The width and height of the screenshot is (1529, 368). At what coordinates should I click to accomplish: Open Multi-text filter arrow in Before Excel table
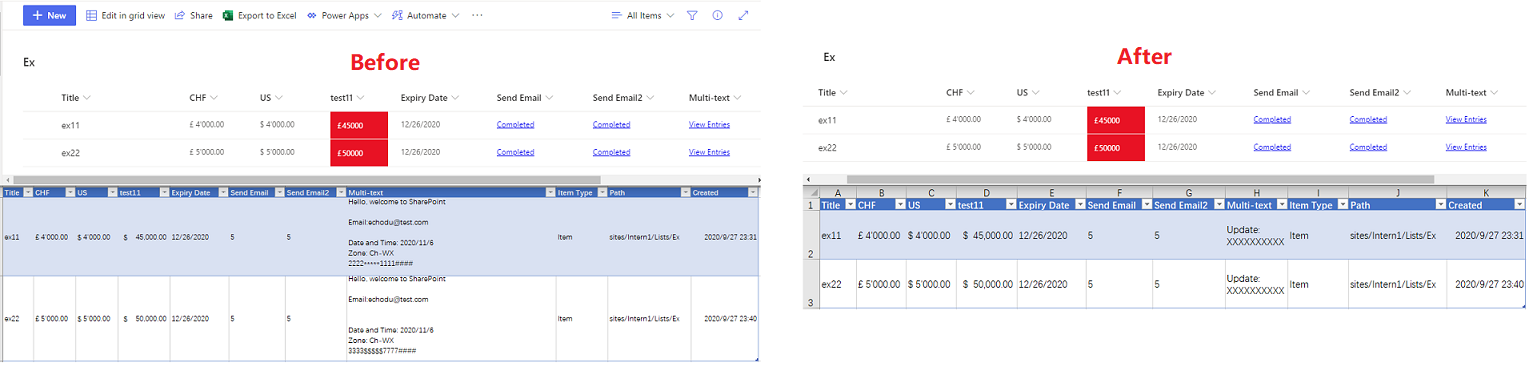click(x=550, y=192)
